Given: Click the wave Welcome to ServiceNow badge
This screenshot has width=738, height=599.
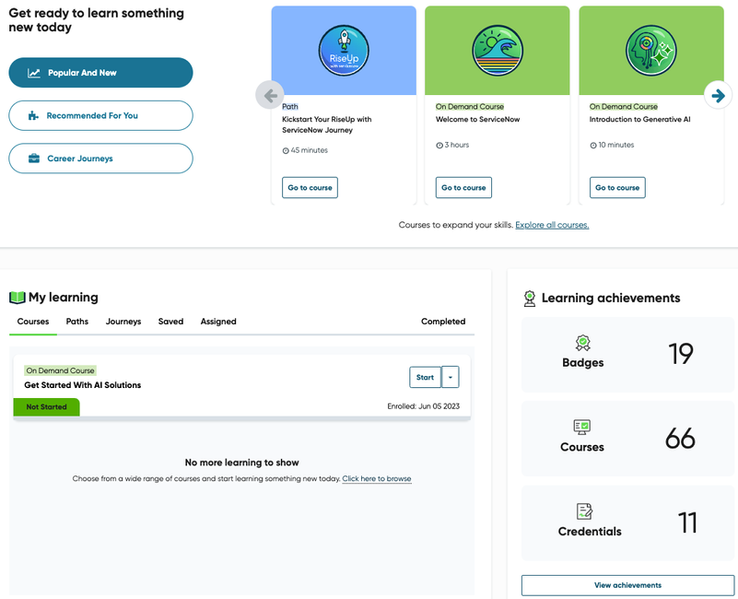Looking at the screenshot, I should pos(497,50).
